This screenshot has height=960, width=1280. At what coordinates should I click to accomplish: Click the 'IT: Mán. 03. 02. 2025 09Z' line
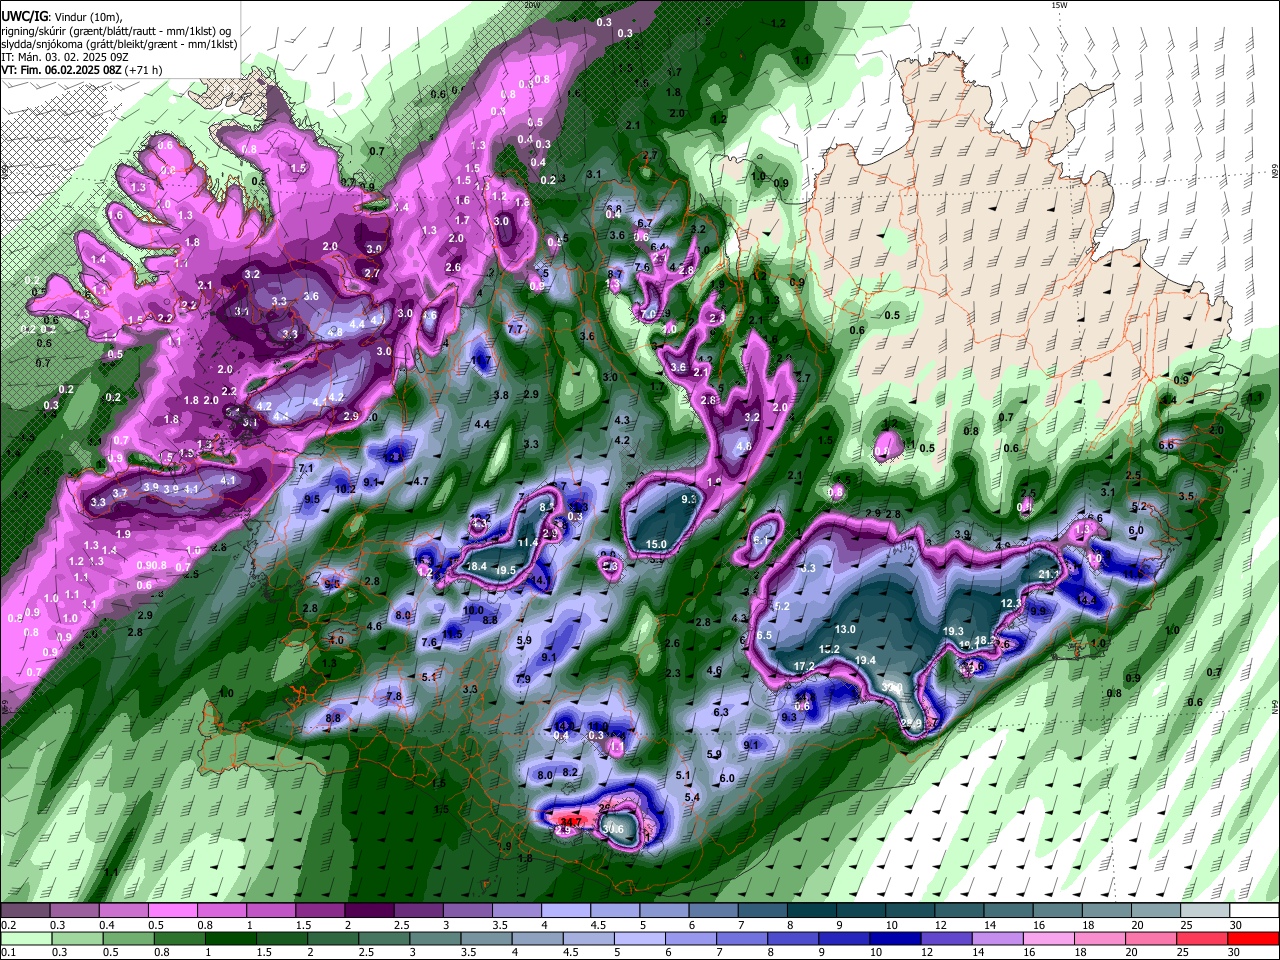pos(65,57)
